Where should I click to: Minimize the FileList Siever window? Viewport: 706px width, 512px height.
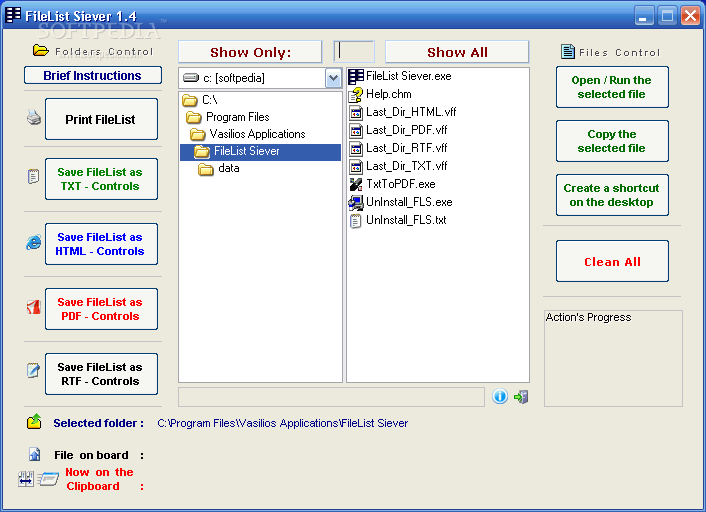tap(644, 16)
